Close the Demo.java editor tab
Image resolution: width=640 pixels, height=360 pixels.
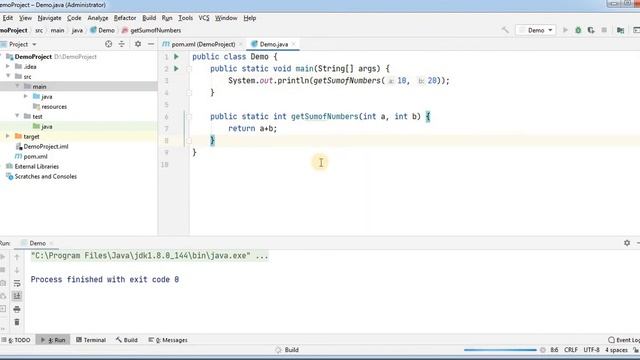click(294, 44)
